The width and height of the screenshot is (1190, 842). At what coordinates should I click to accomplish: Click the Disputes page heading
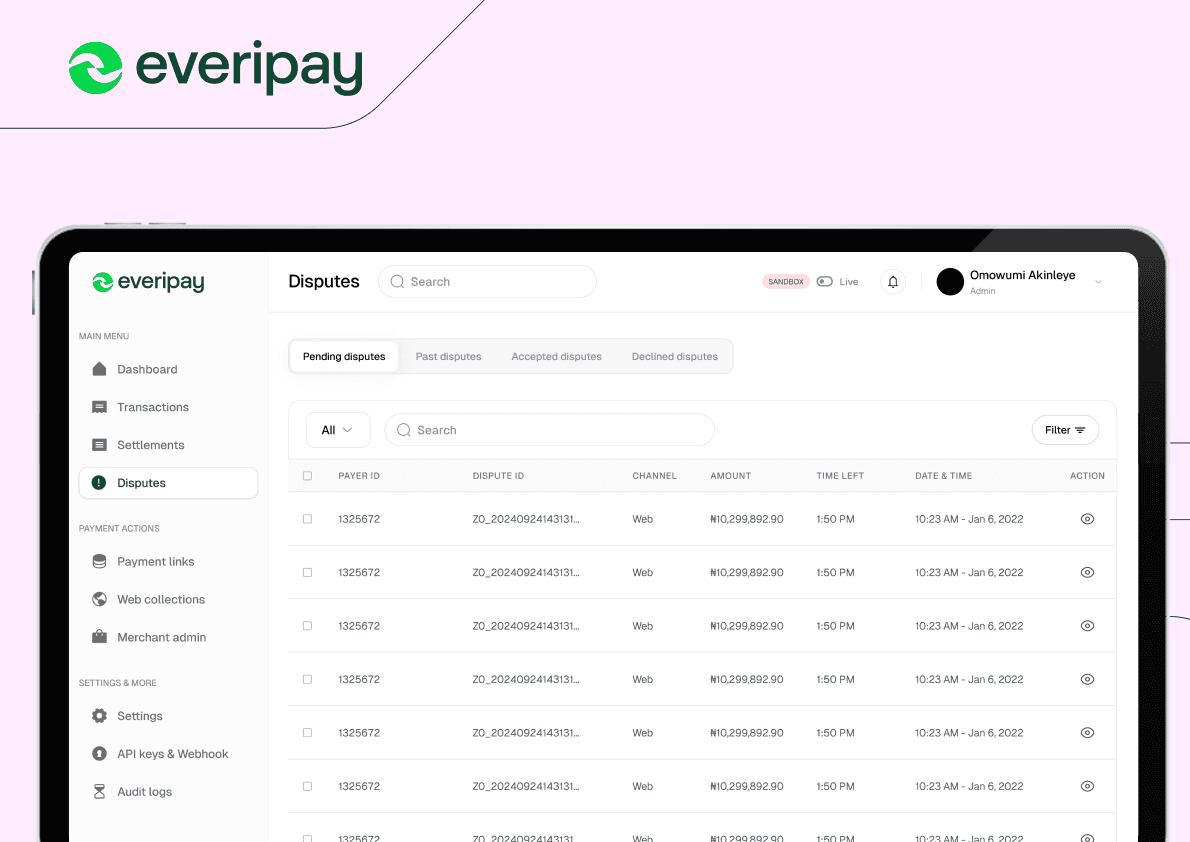[324, 282]
